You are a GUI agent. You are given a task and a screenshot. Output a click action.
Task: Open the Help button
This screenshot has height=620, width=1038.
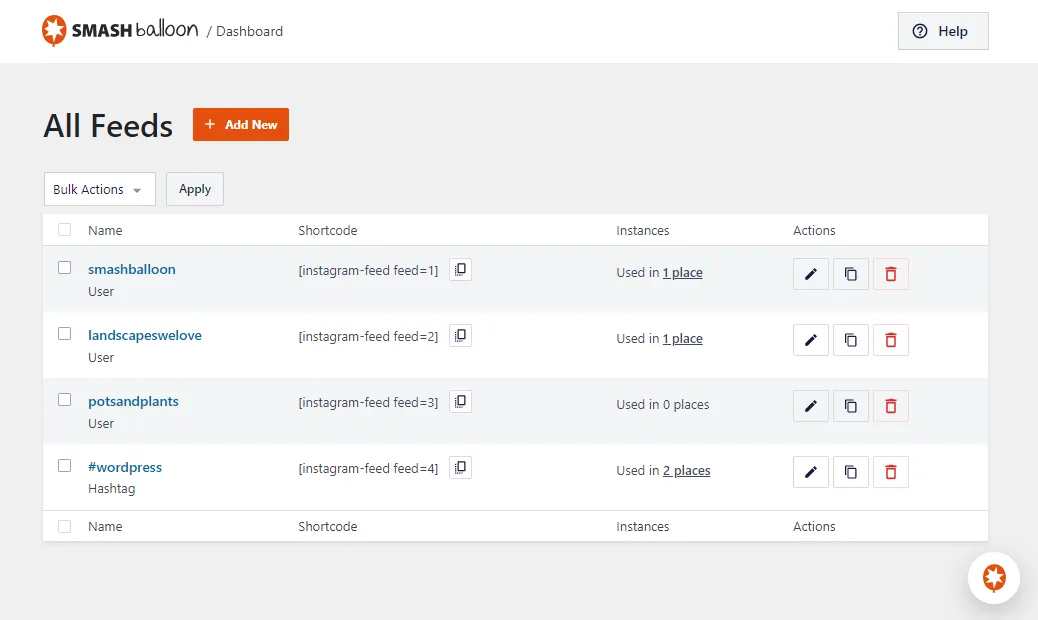943,31
